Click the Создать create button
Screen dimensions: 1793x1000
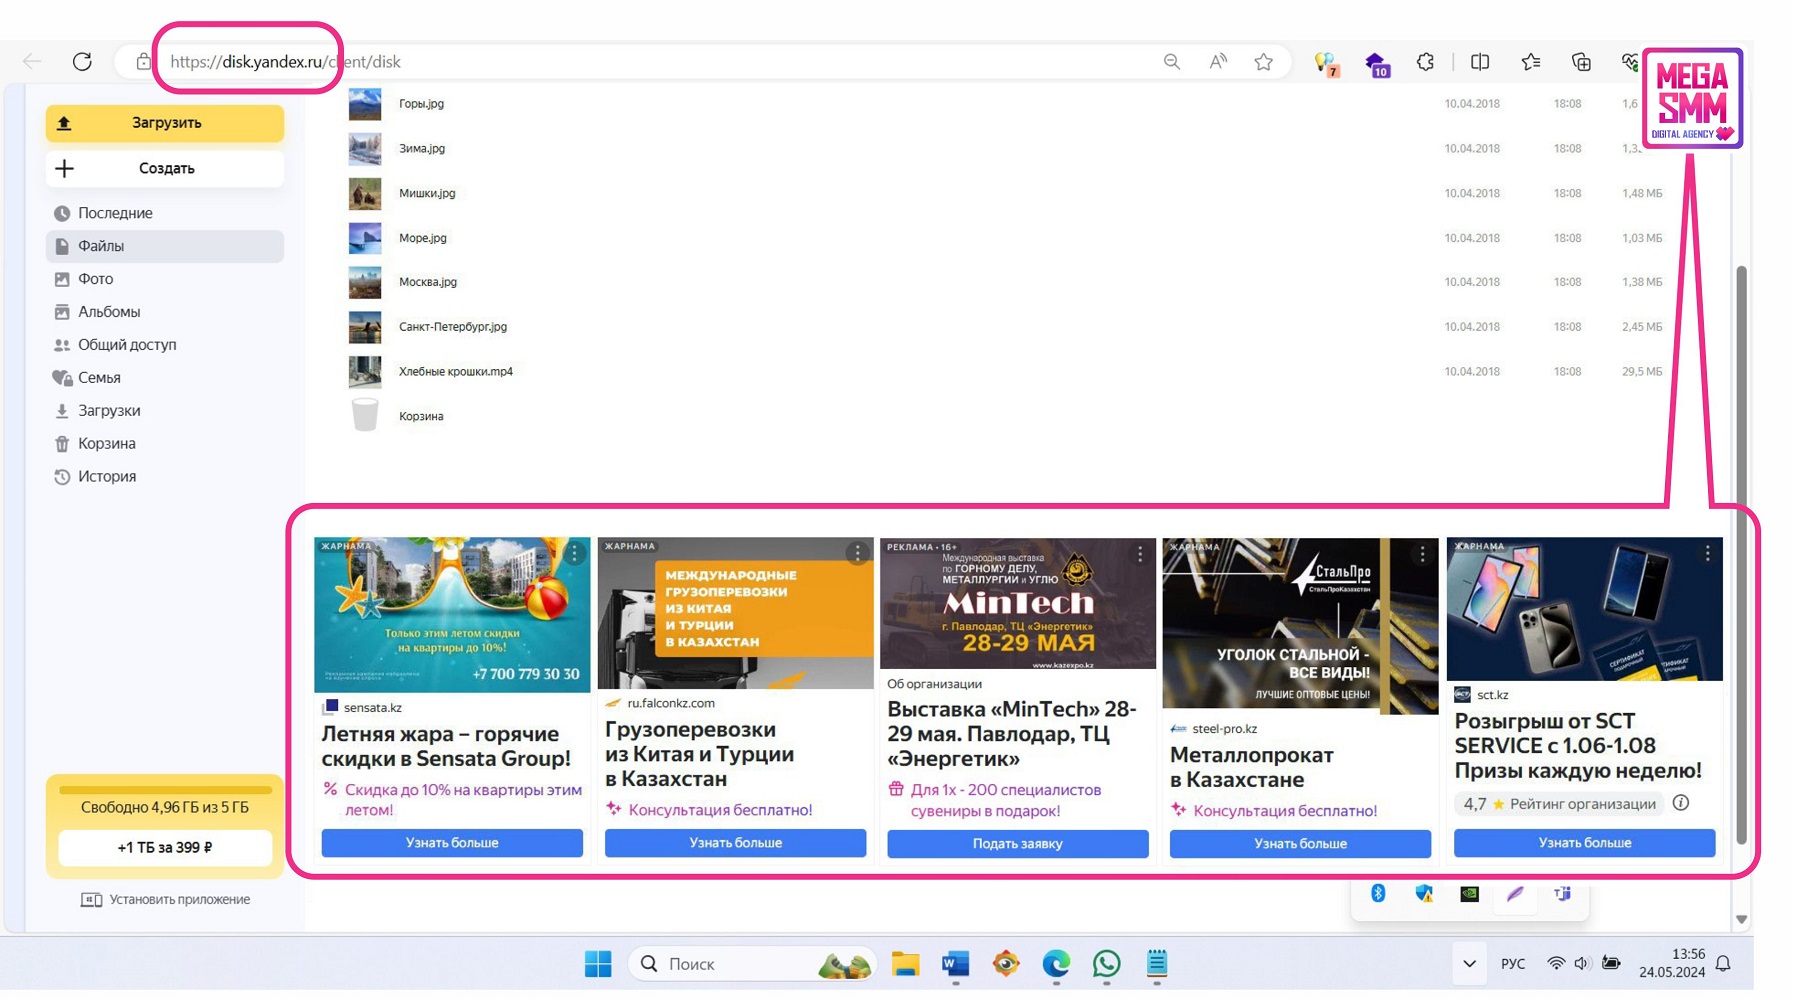[165, 168]
